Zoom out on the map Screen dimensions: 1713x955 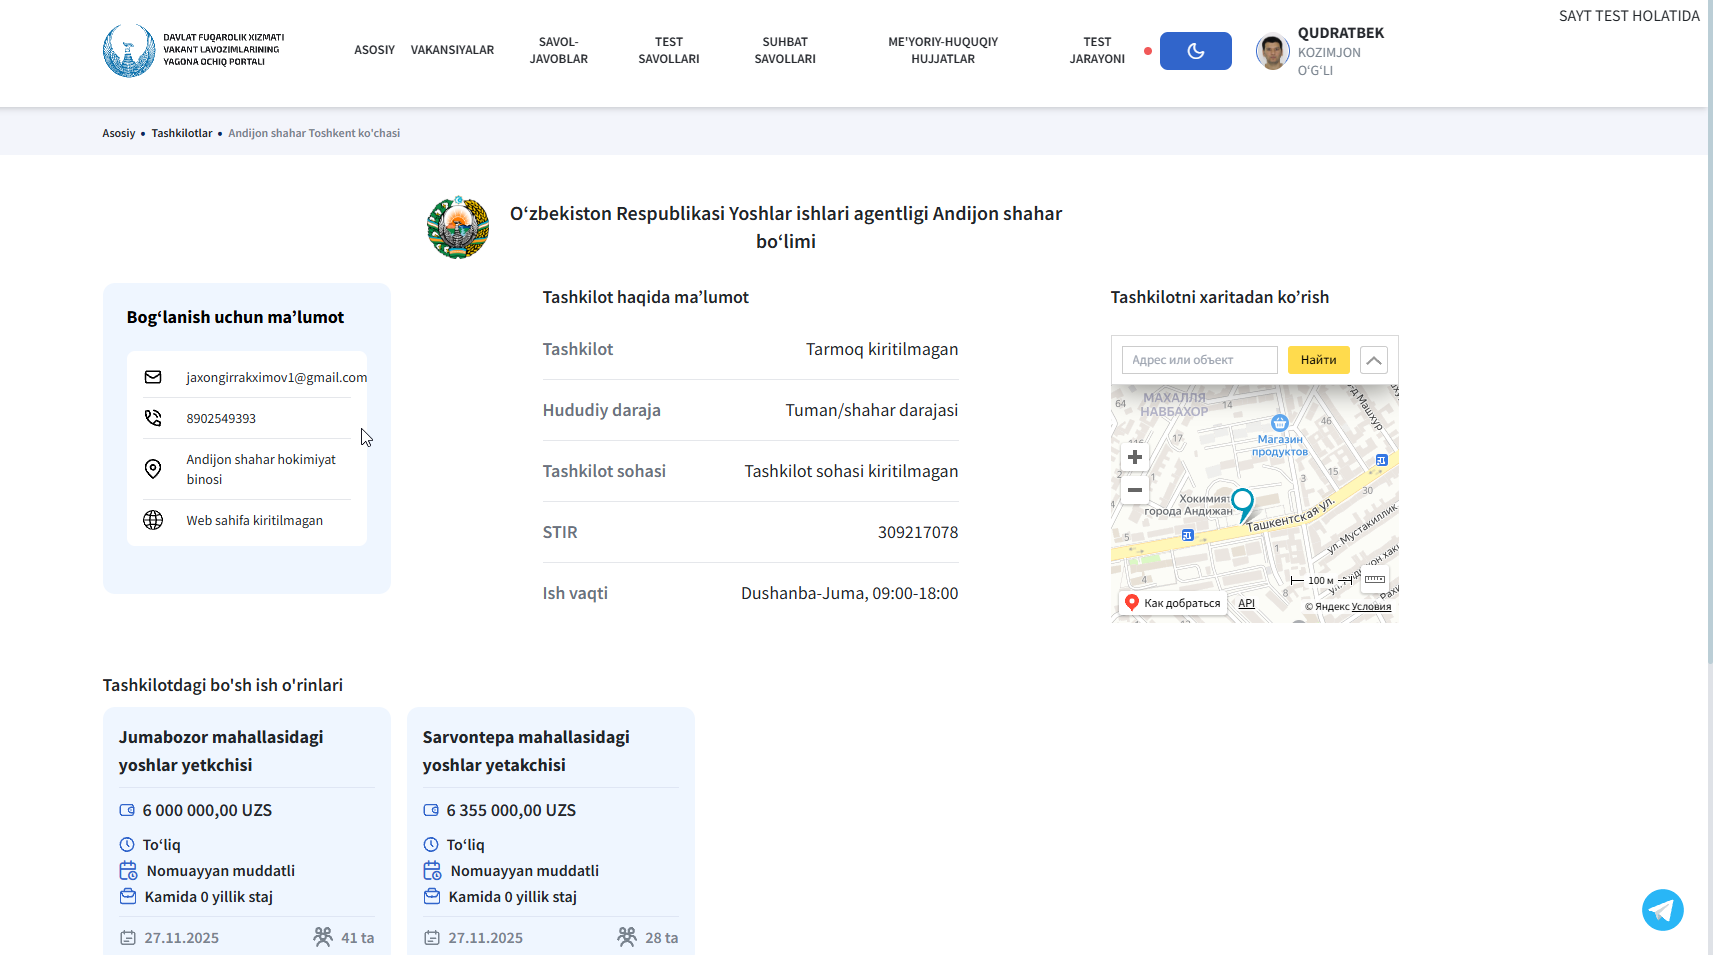pyautogui.click(x=1134, y=490)
